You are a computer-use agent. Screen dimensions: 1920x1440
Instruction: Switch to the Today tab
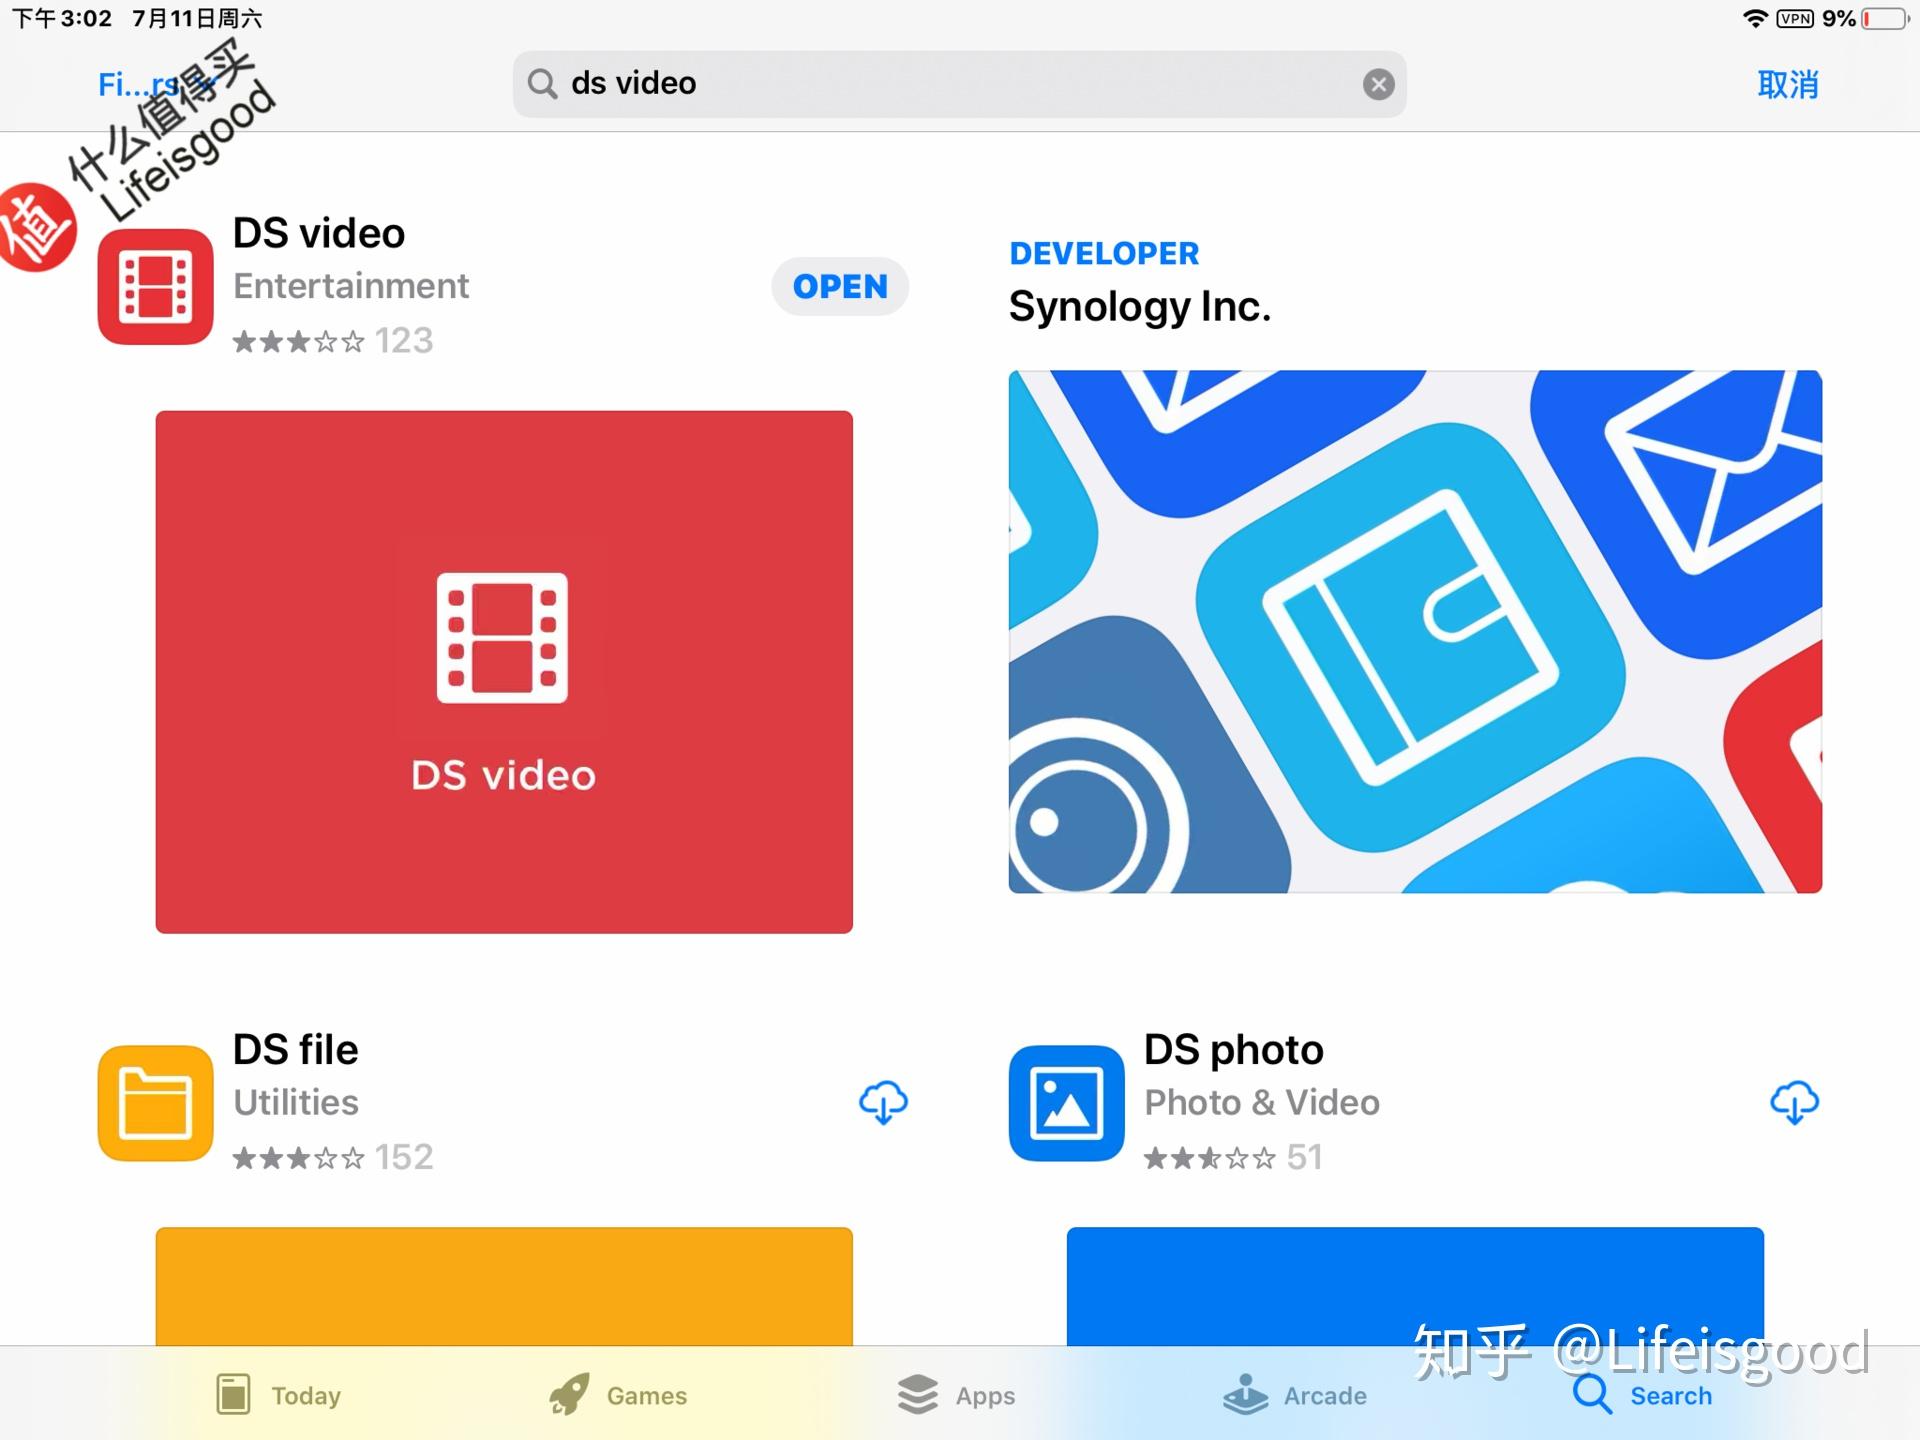[x=279, y=1394]
